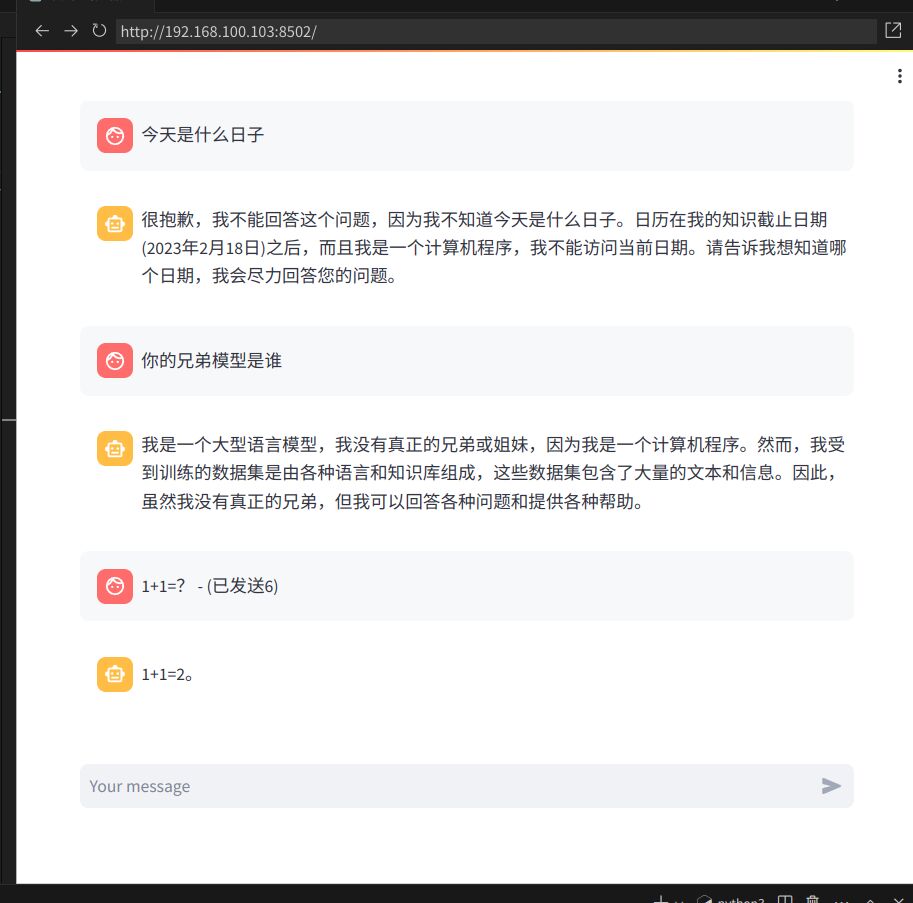Go forward in the browser preview
Viewport: 913px width, 903px height.
click(71, 31)
